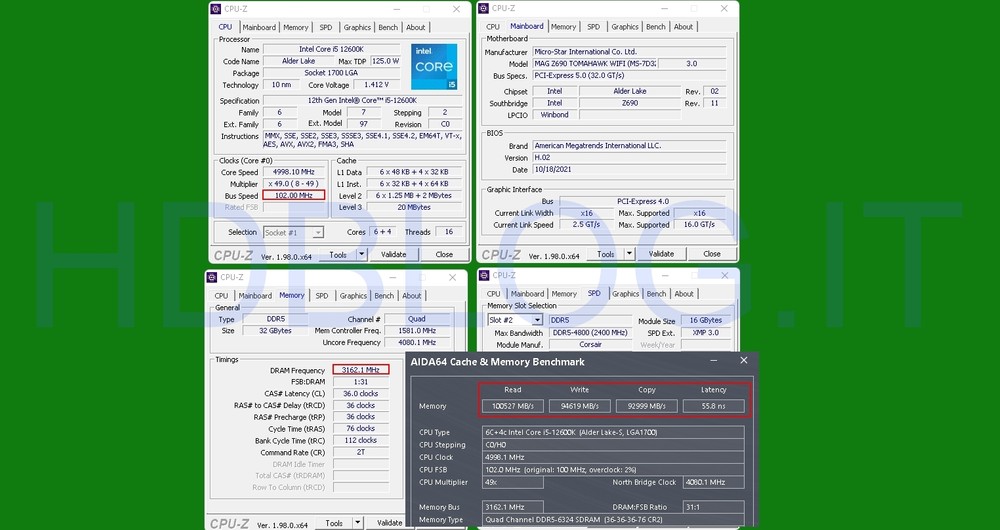Open the Bench tab in the Mainboard window
Screen dimensions: 1000x530
coord(656,27)
